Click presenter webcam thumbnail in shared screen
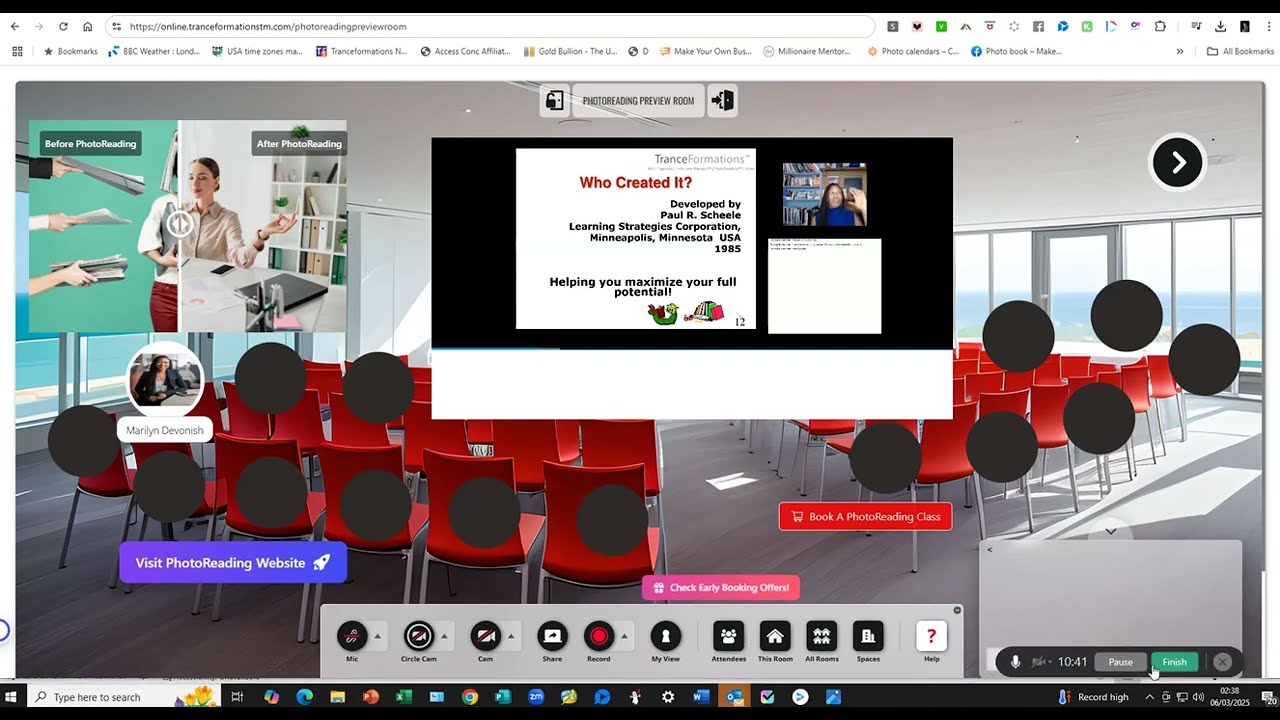Image resolution: width=1280 pixels, height=720 pixels. click(825, 194)
